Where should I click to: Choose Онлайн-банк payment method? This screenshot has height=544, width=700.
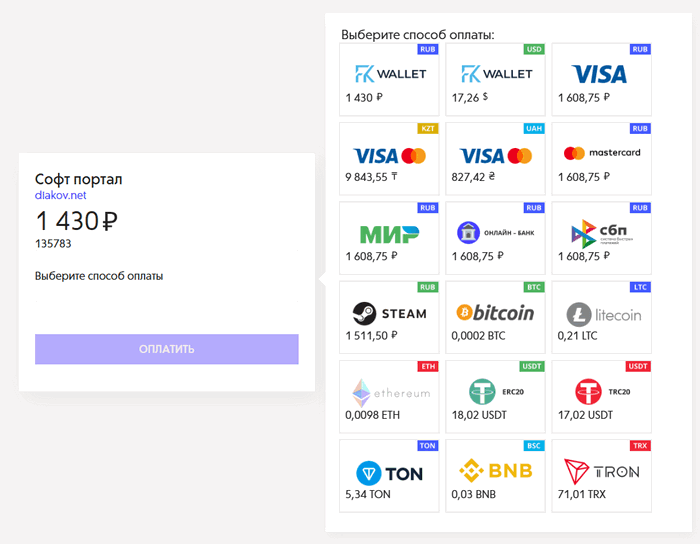tap(495, 238)
